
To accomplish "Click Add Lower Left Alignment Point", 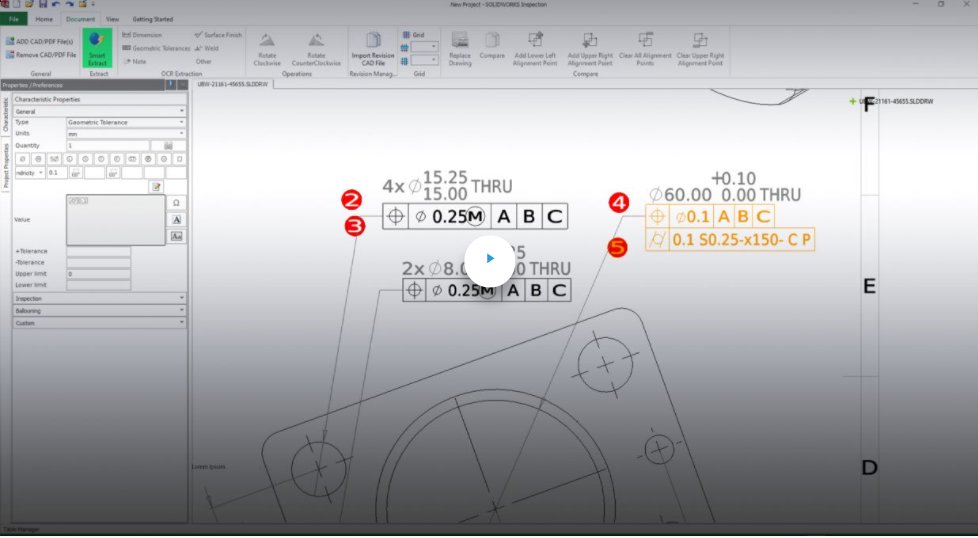I will pos(537,48).
